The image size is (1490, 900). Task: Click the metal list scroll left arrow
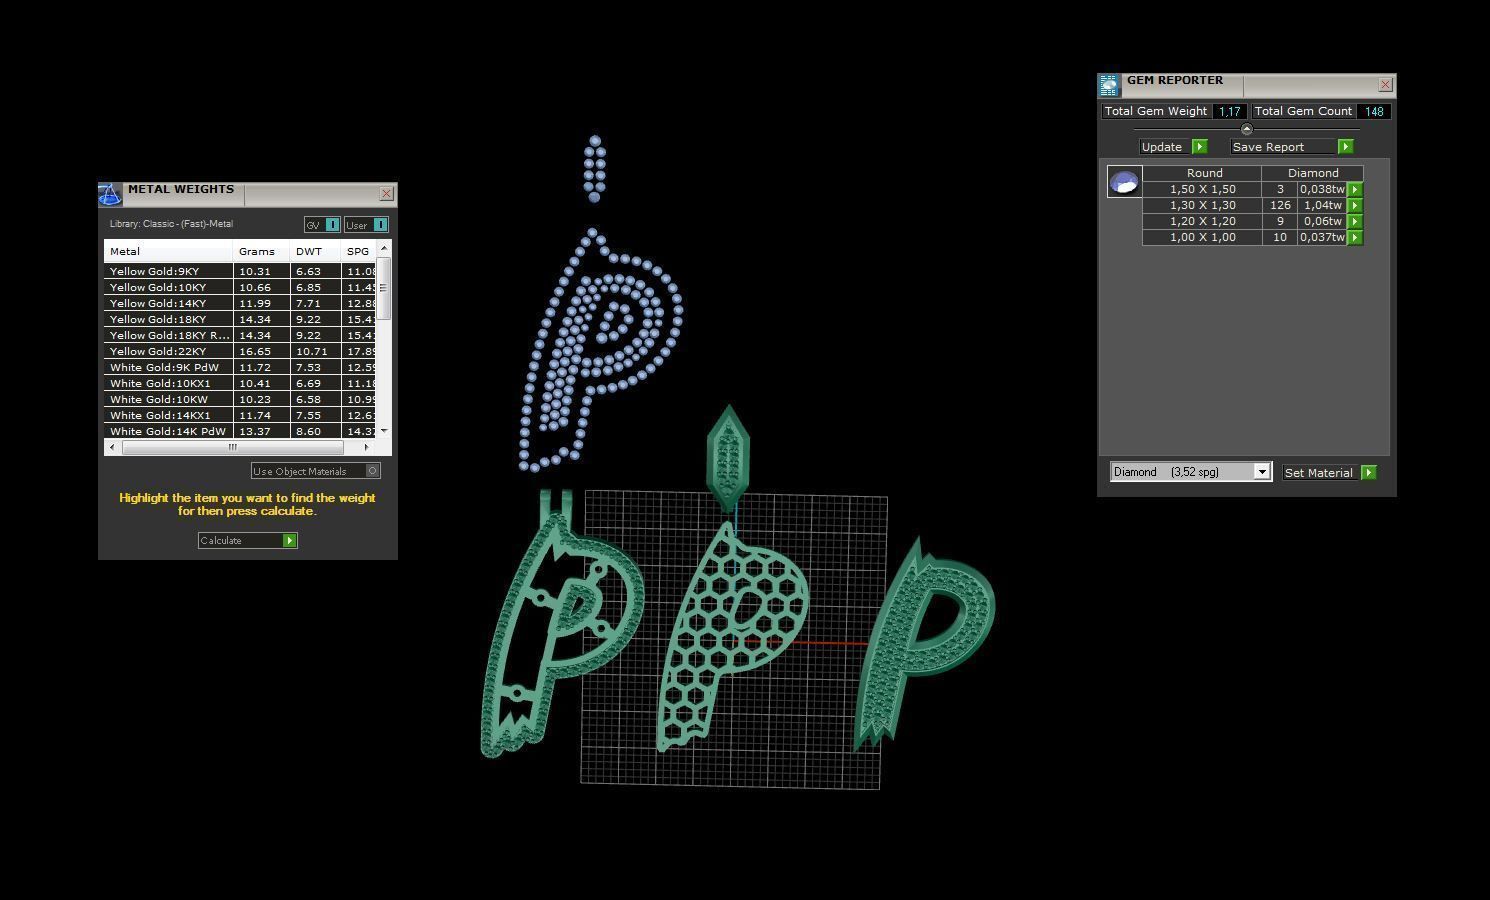pos(111,447)
